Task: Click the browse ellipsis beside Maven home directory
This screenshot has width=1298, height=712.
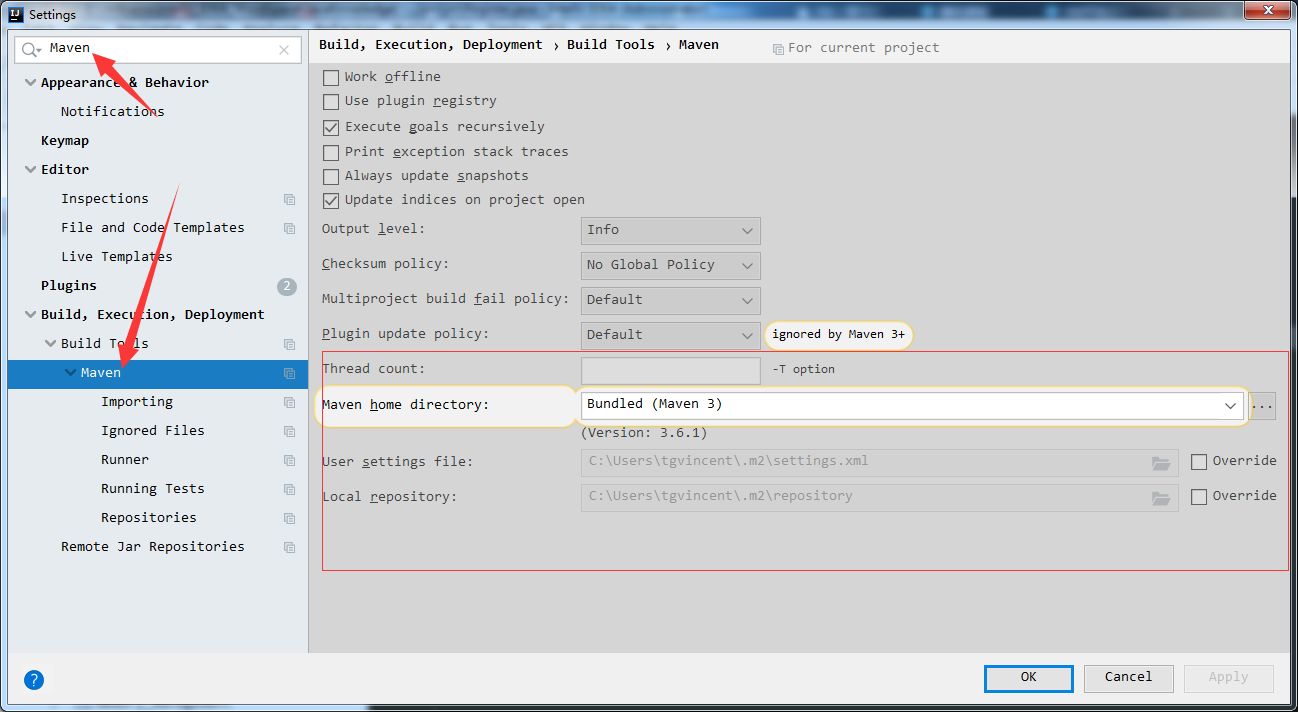Action: click(1263, 405)
